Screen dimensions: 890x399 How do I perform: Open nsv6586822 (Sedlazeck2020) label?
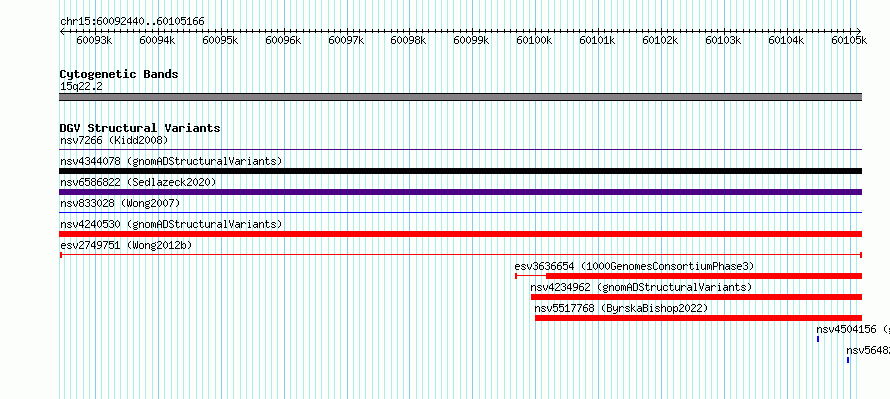click(x=138, y=182)
